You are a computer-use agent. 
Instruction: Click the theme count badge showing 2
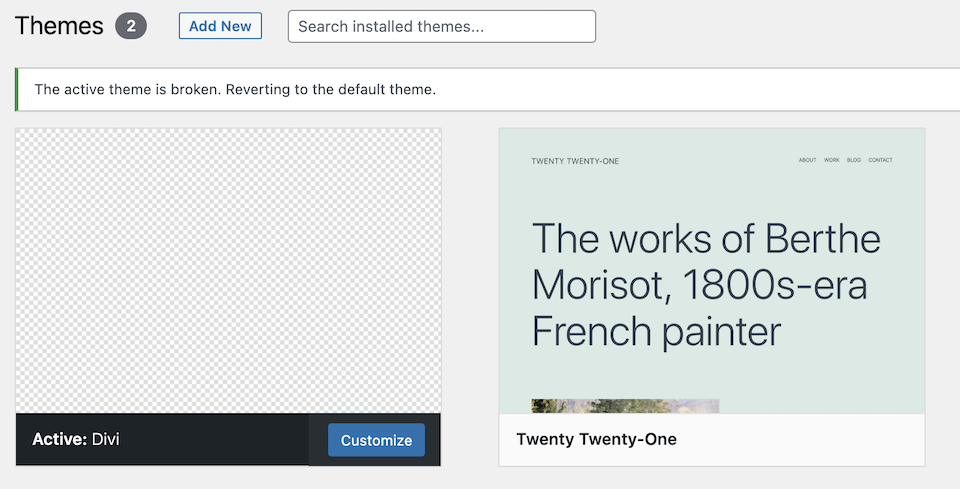[x=131, y=26]
